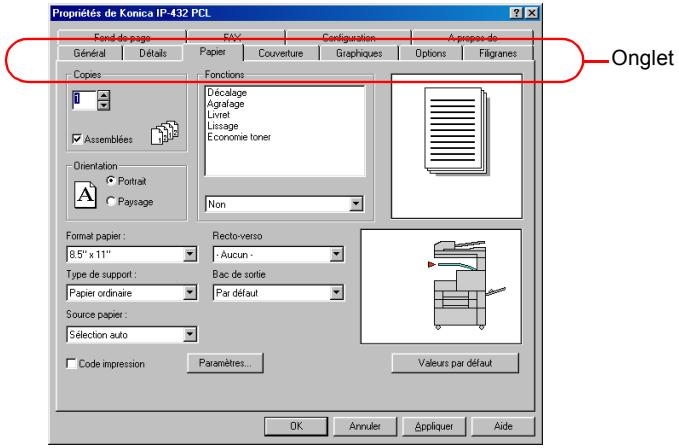
Task: Click the Appliquer button
Action: (434, 426)
